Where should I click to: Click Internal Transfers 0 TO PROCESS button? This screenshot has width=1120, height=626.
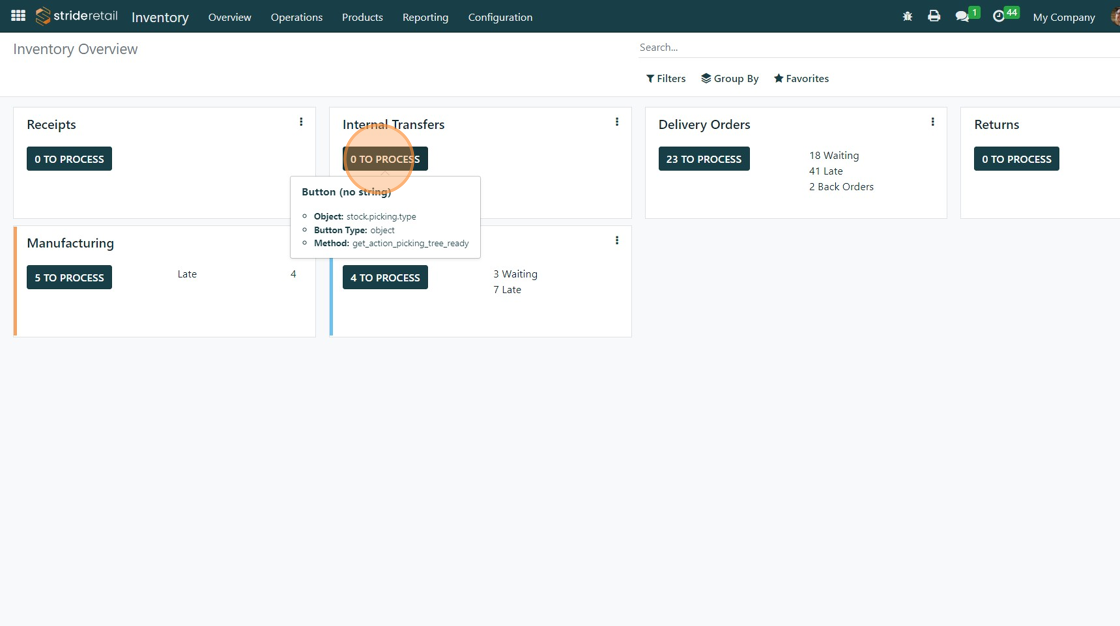(x=385, y=159)
